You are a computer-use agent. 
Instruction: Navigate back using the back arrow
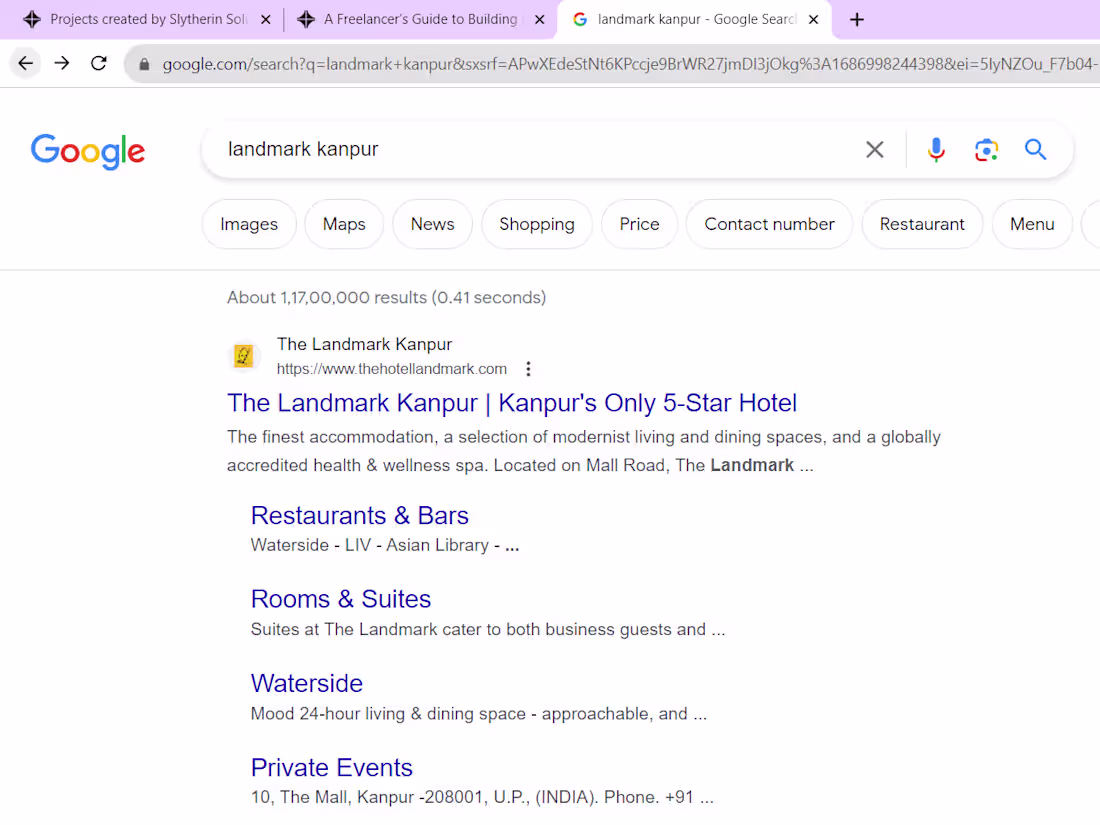click(25, 62)
